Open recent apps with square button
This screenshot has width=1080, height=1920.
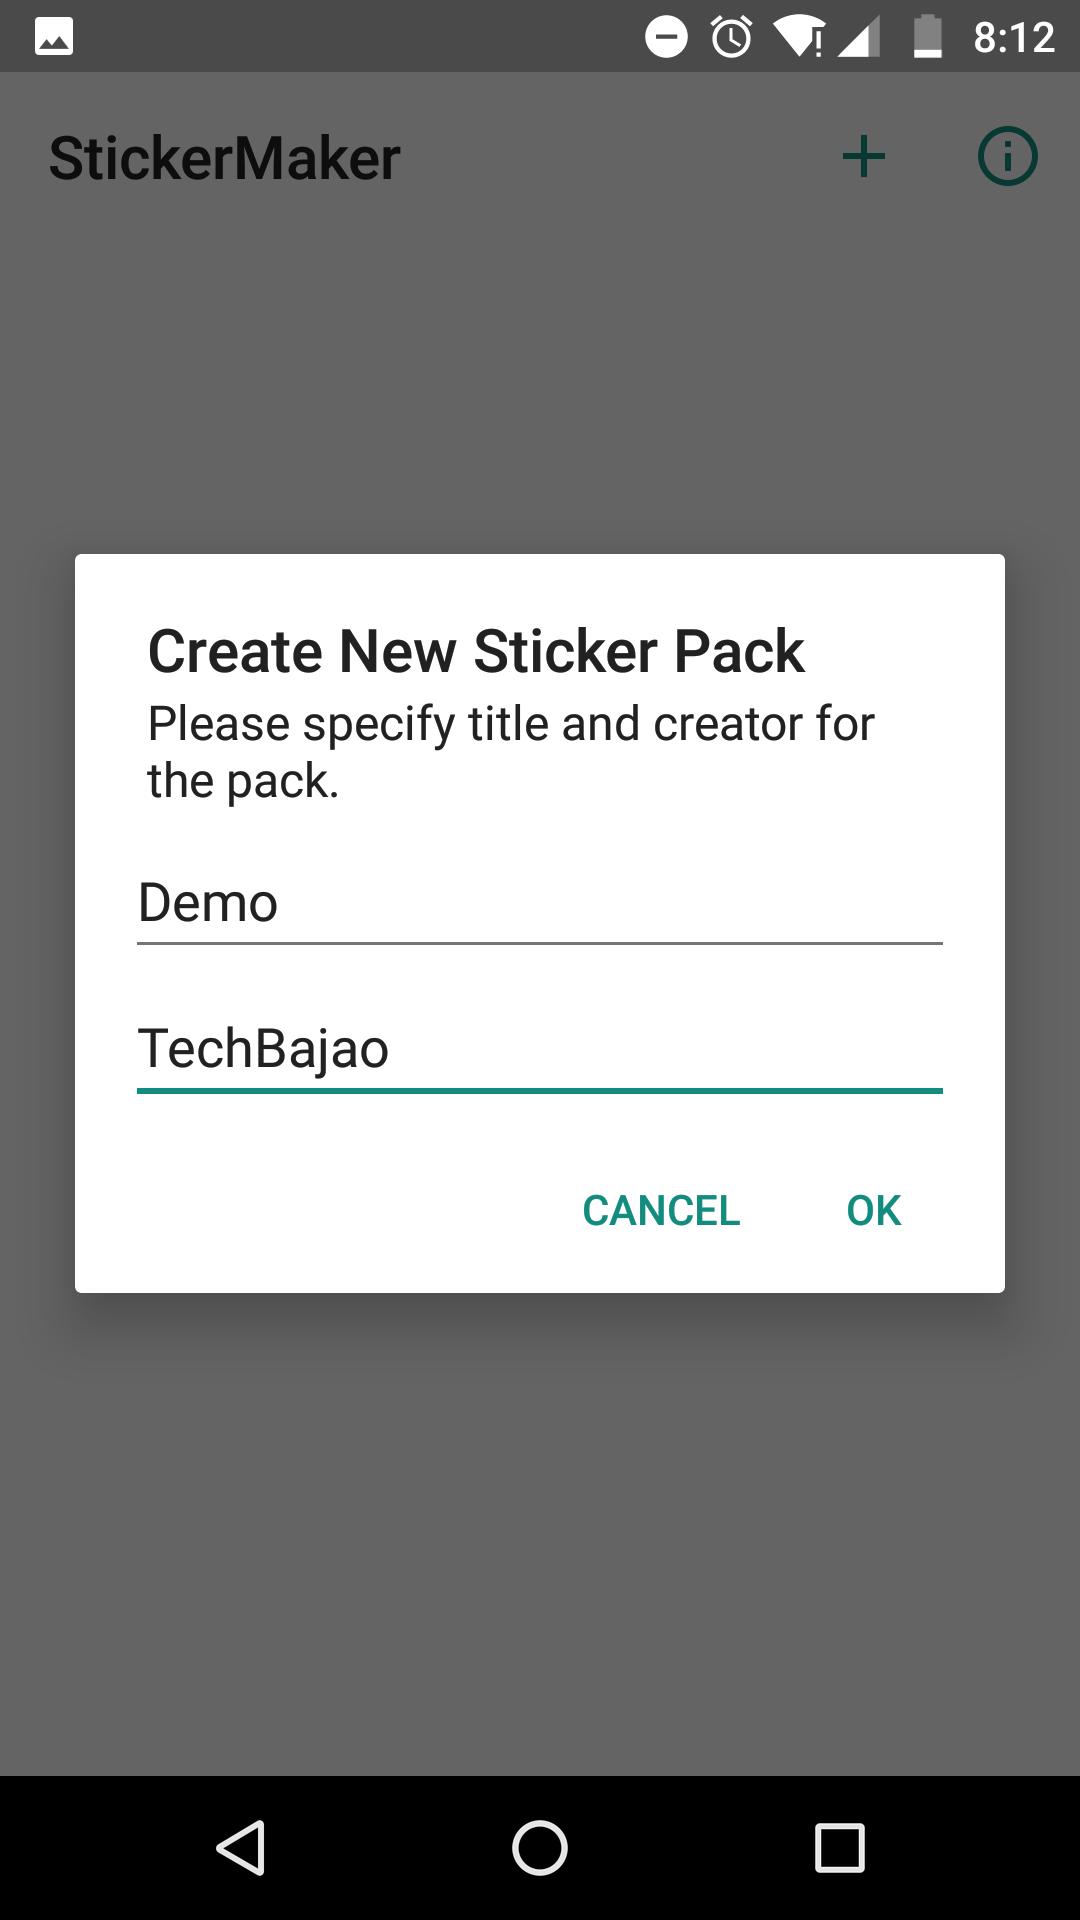(840, 1847)
